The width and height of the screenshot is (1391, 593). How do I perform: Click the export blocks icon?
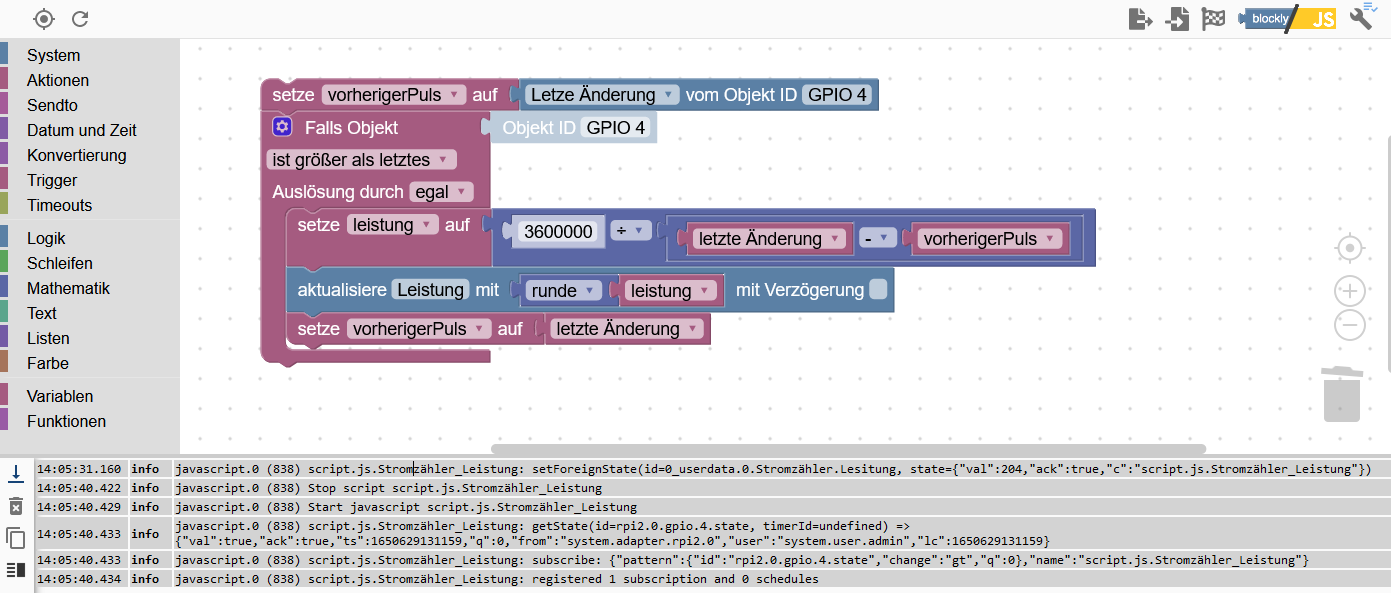pyautogui.click(x=1140, y=18)
